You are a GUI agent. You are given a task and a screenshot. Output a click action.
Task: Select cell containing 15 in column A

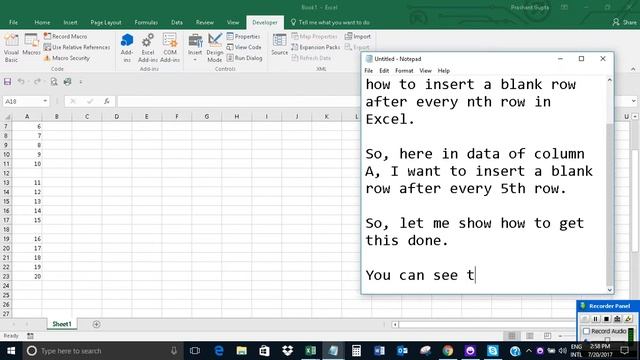[x=27, y=220]
